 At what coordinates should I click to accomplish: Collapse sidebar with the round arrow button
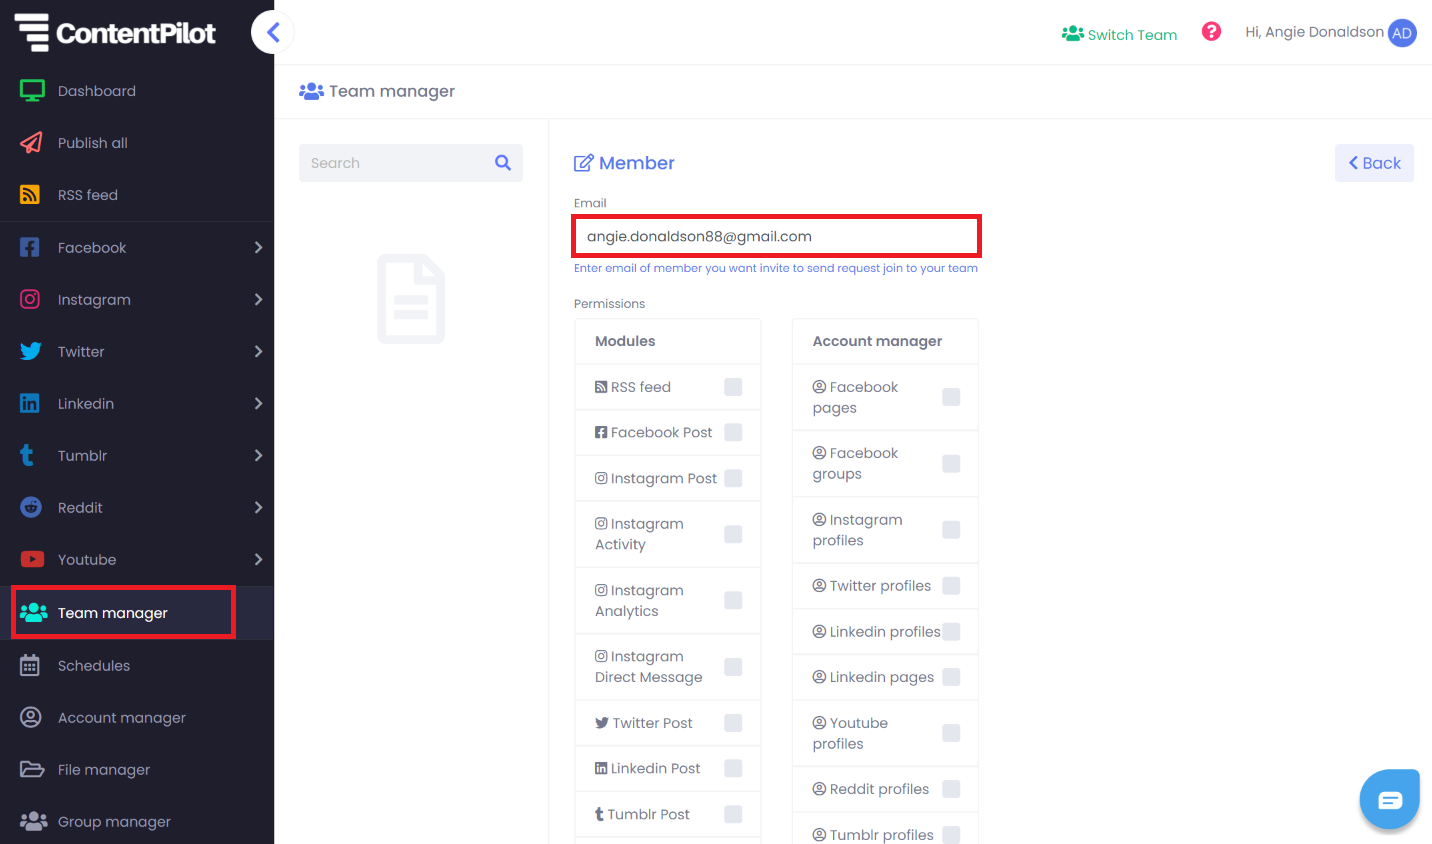click(272, 32)
